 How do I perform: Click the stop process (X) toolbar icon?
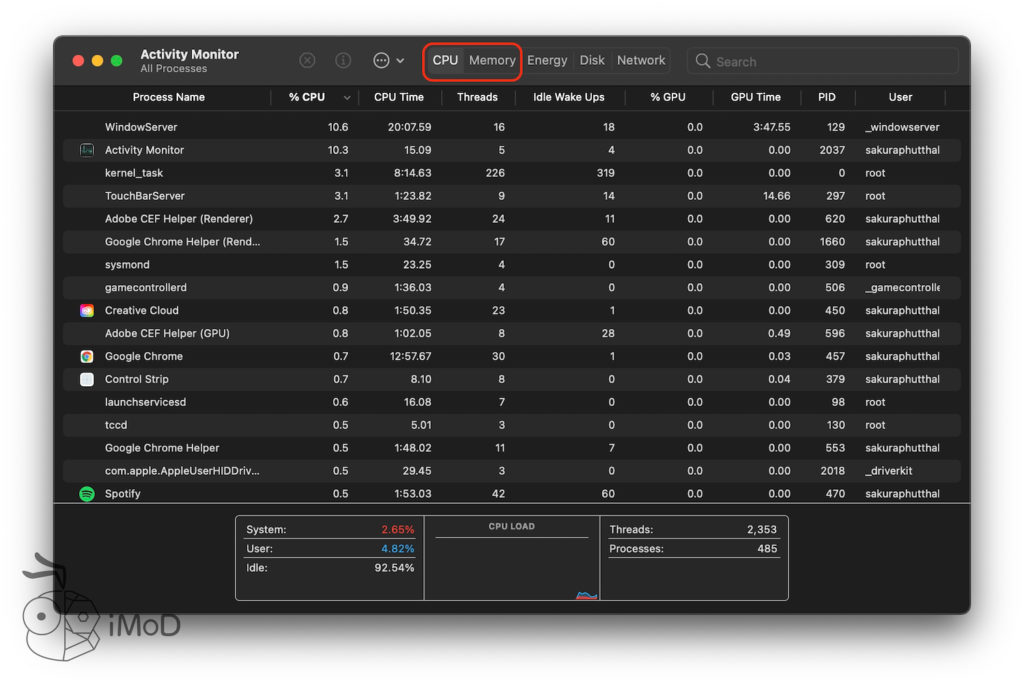pos(307,60)
